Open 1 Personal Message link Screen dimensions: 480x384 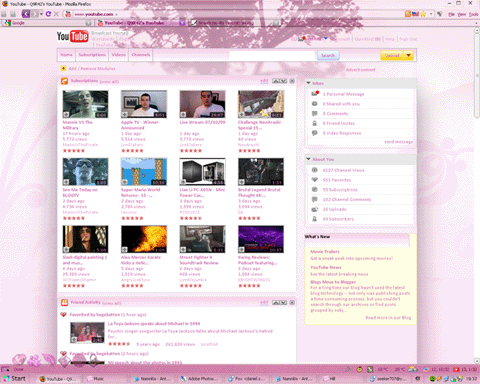point(343,94)
